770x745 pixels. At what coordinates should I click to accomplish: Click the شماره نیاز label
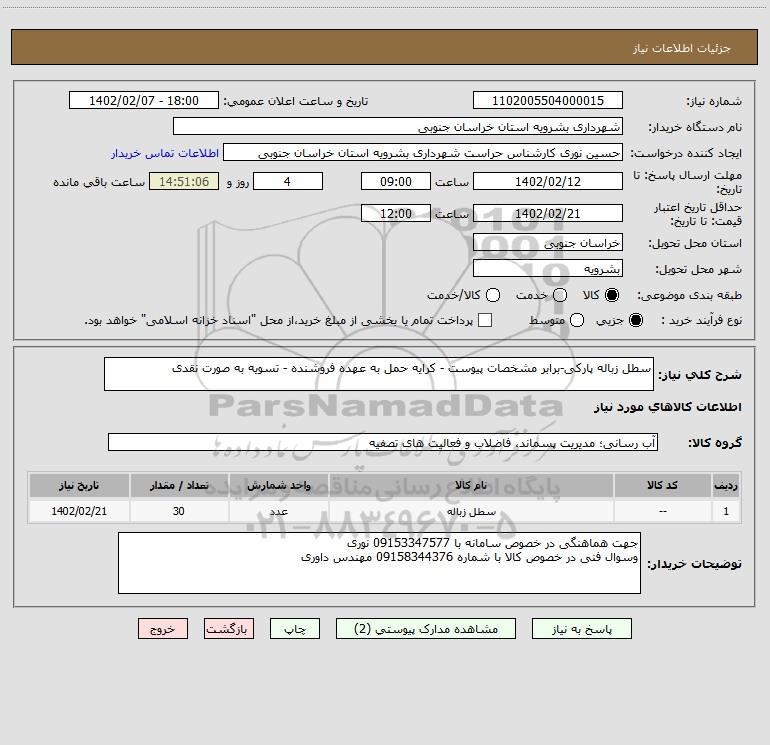click(714, 101)
